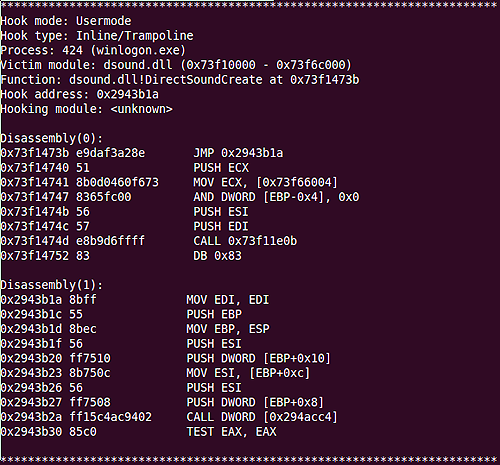
Task: Click the 'Victim module: dsound.dll' line
Action: point(176,65)
